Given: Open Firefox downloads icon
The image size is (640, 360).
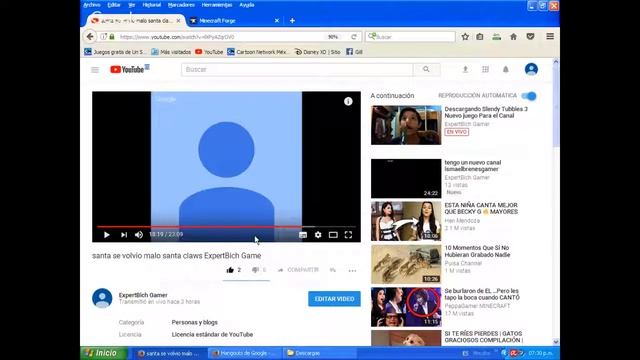Looking at the screenshot, I should tap(496, 37).
